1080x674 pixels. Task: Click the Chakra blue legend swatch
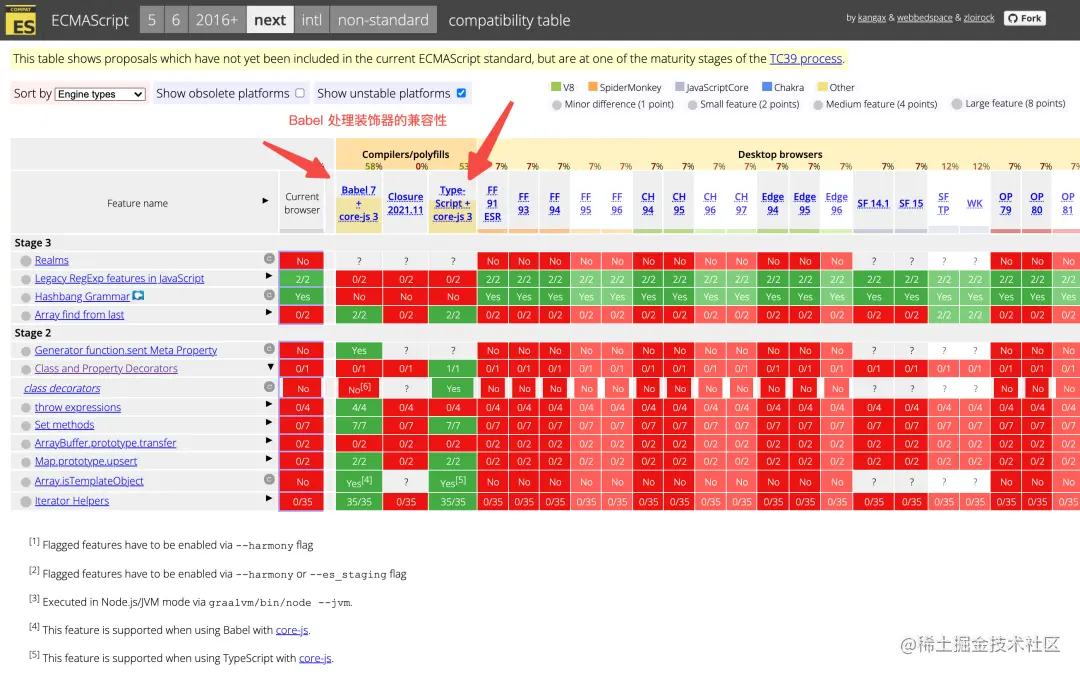[x=767, y=87]
